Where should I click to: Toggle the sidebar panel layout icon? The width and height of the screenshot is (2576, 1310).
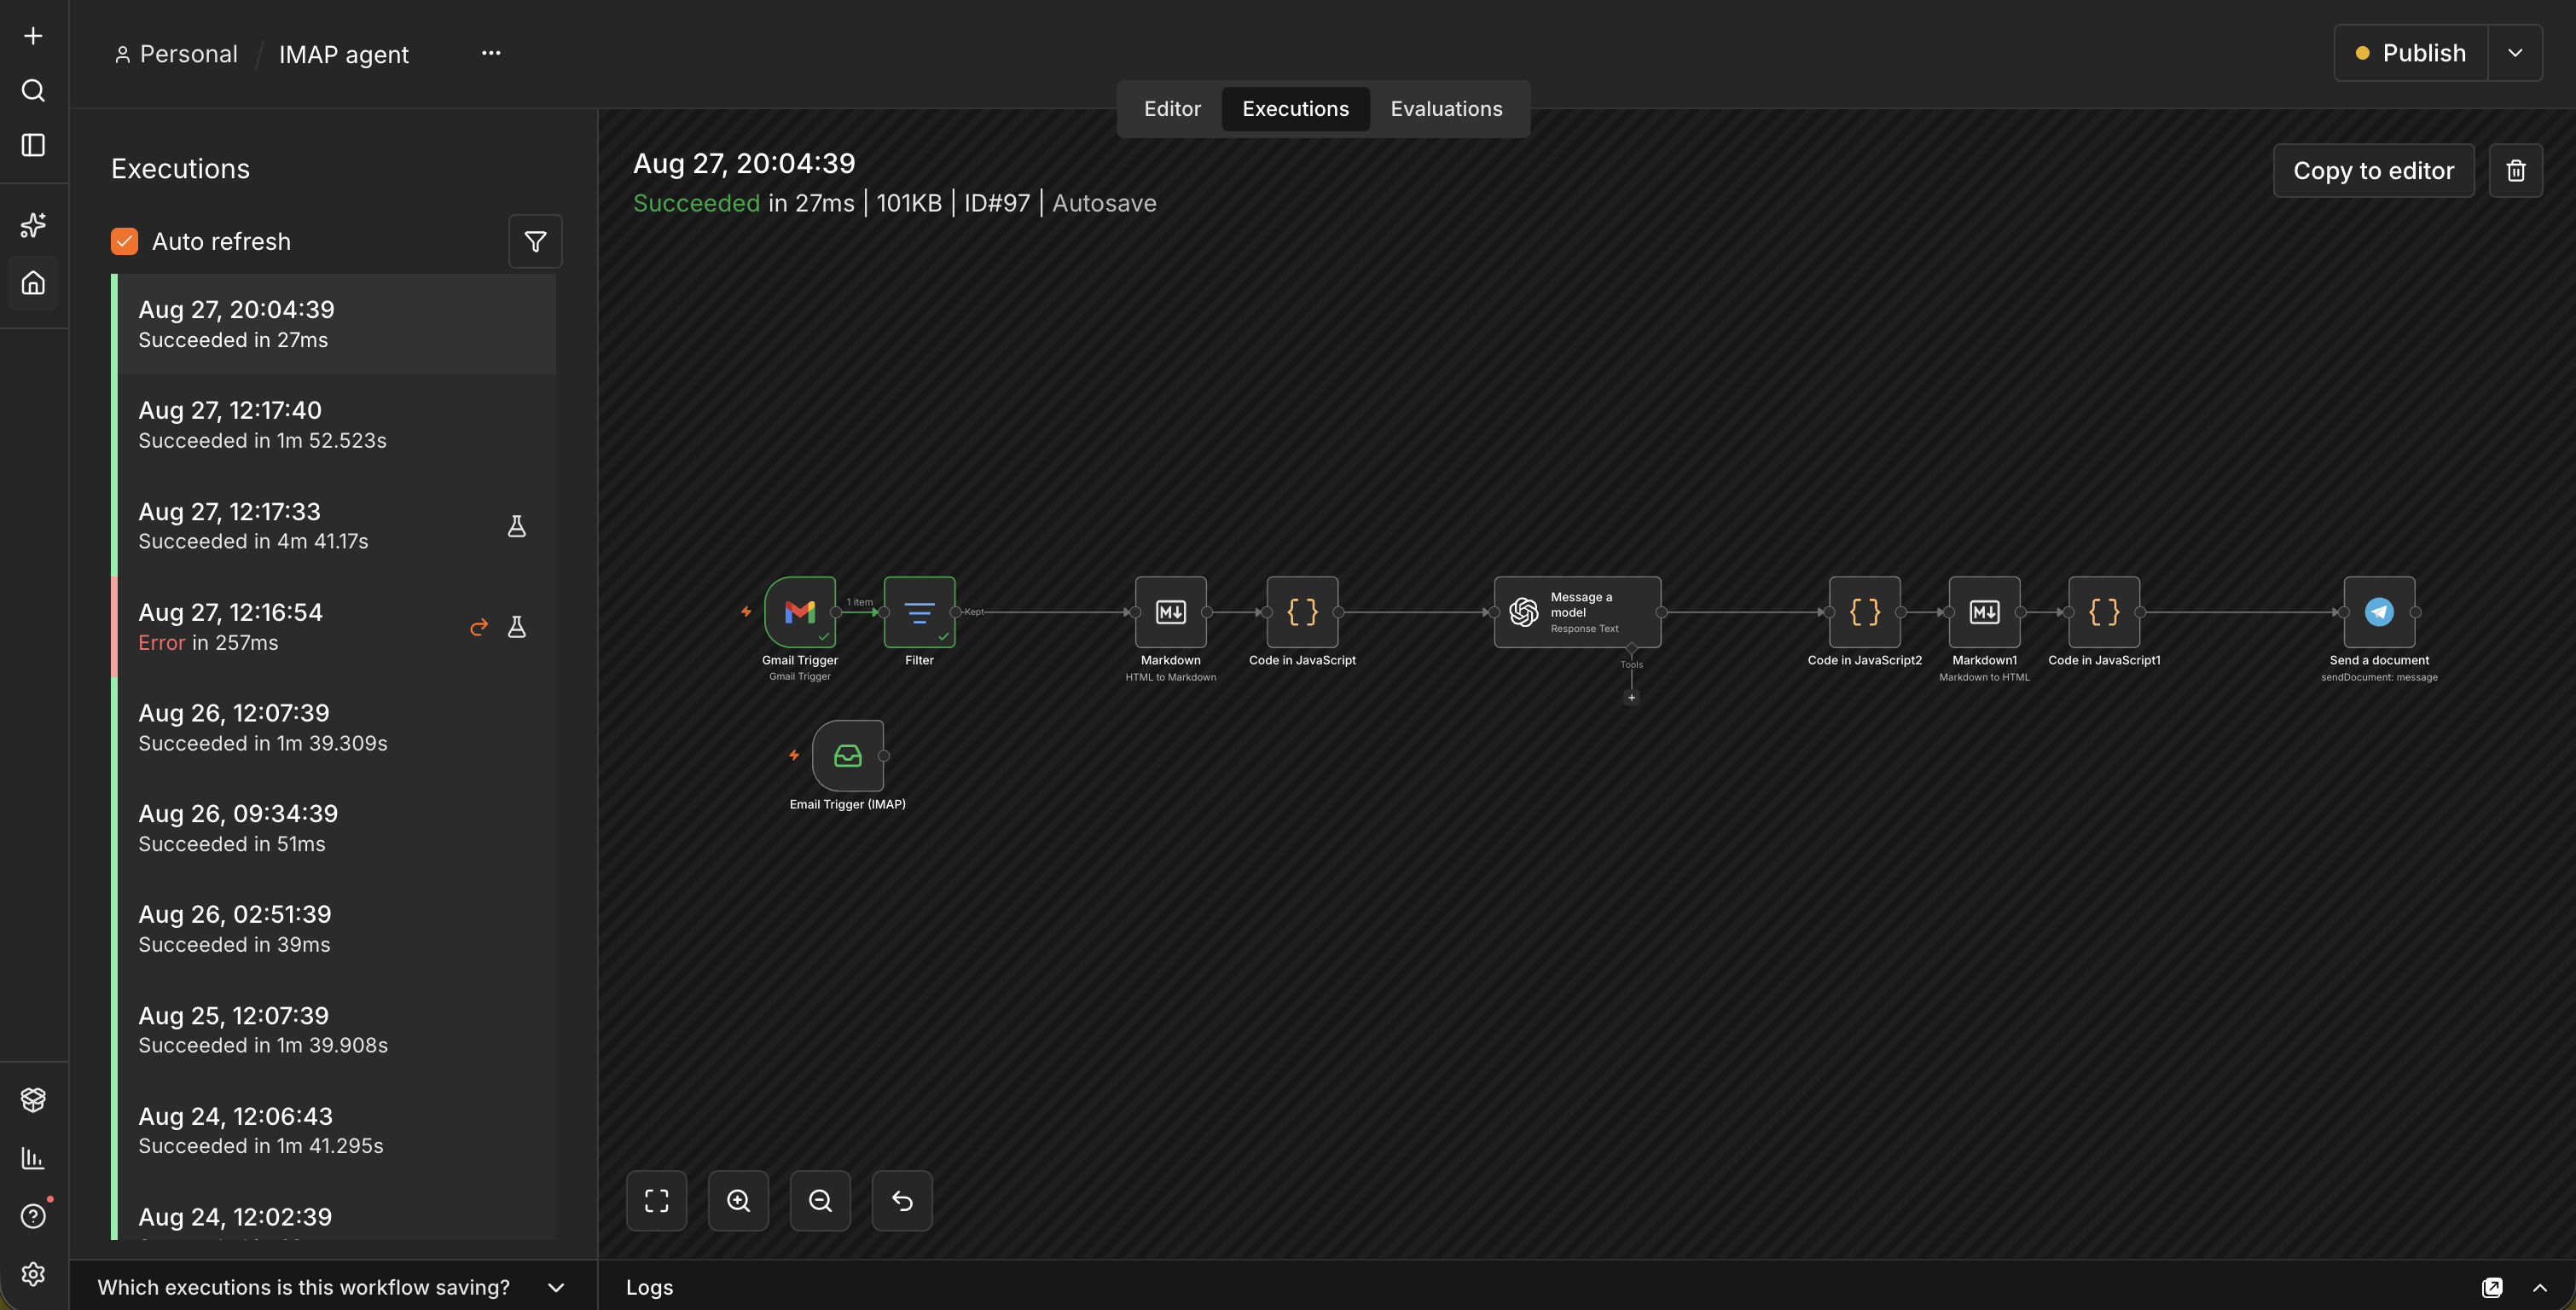[33, 145]
